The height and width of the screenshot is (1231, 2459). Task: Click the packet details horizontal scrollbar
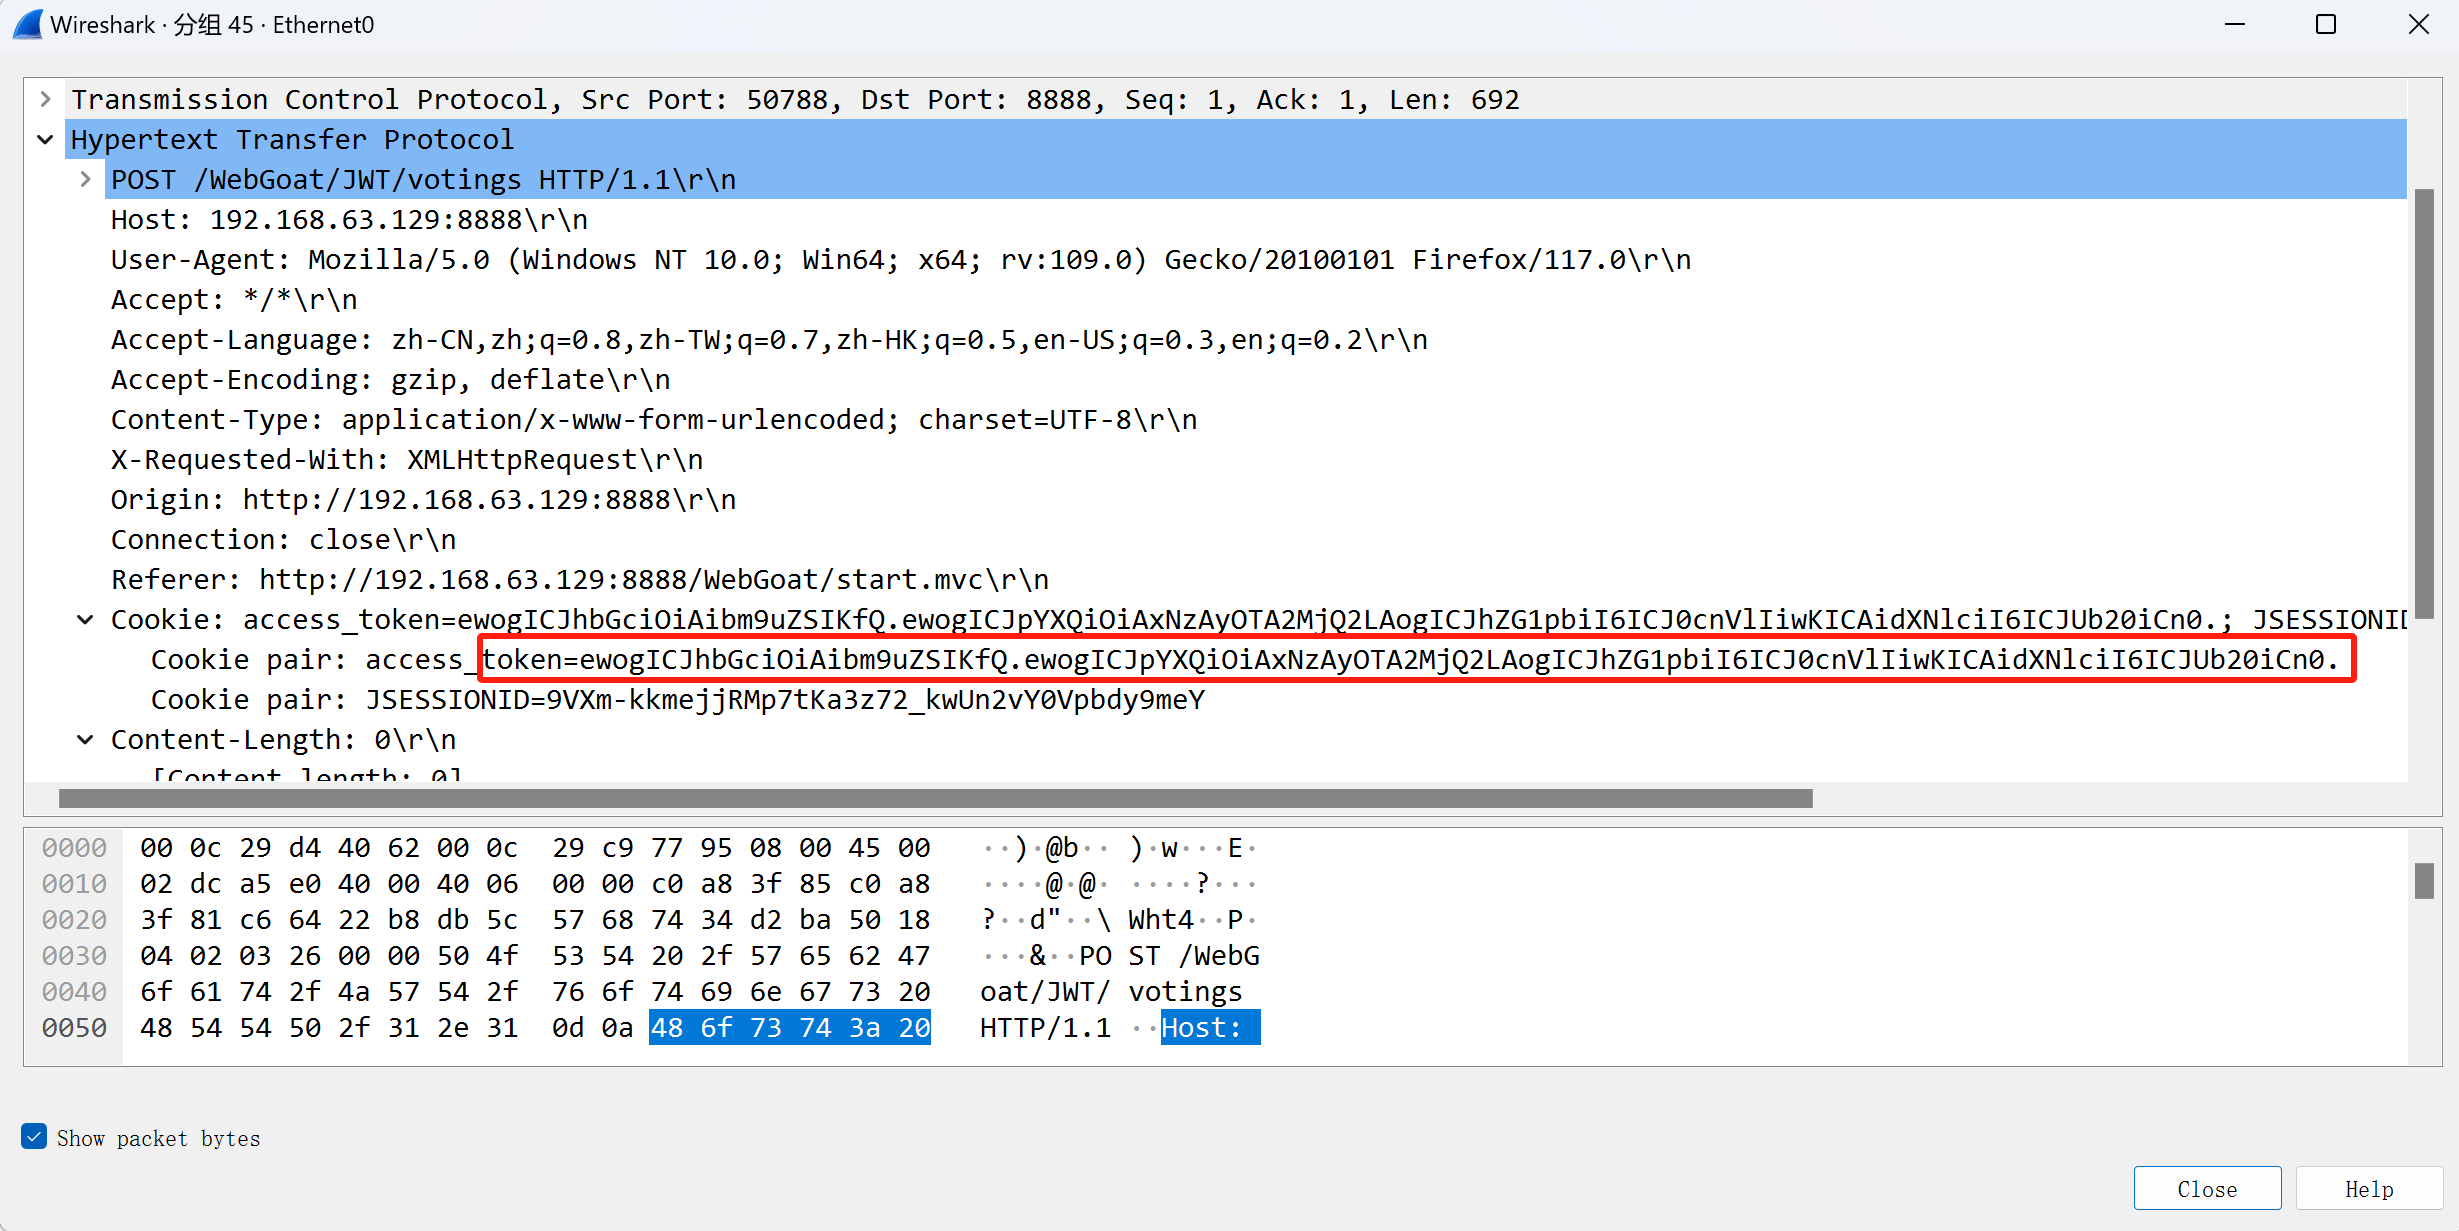(935, 798)
